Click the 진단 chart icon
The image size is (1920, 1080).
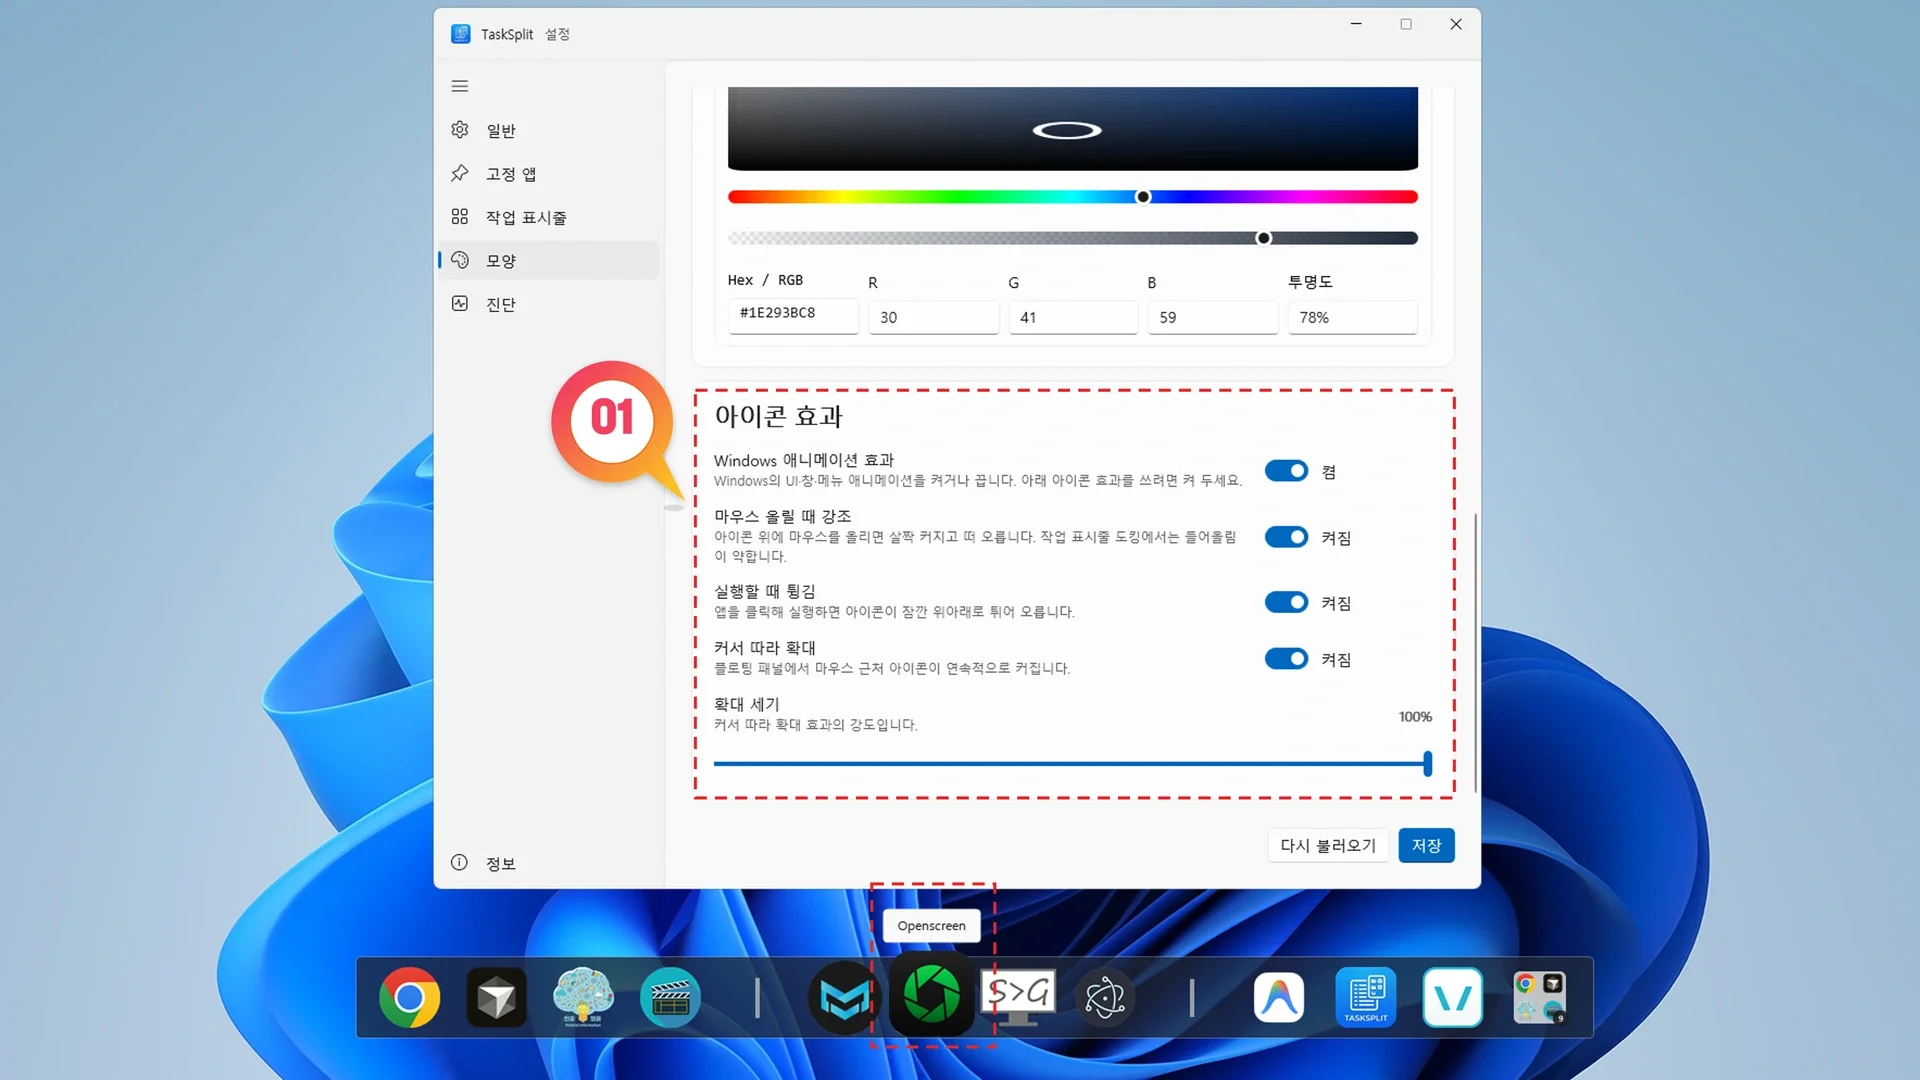(x=460, y=303)
